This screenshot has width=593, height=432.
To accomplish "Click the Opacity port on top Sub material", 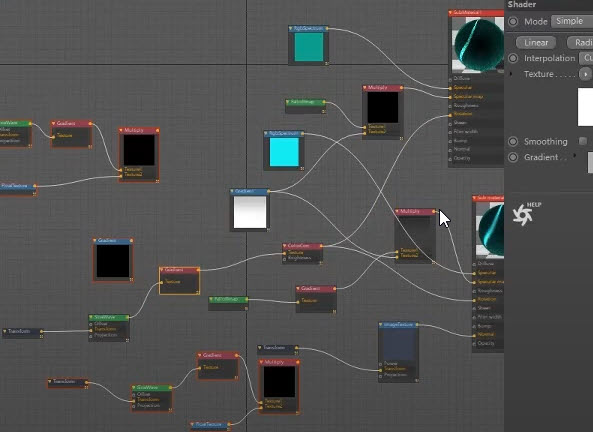I will [x=450, y=159].
